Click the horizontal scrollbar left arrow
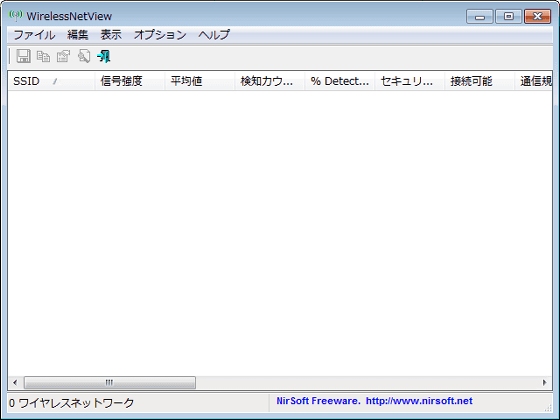560x420 pixels. 15,382
